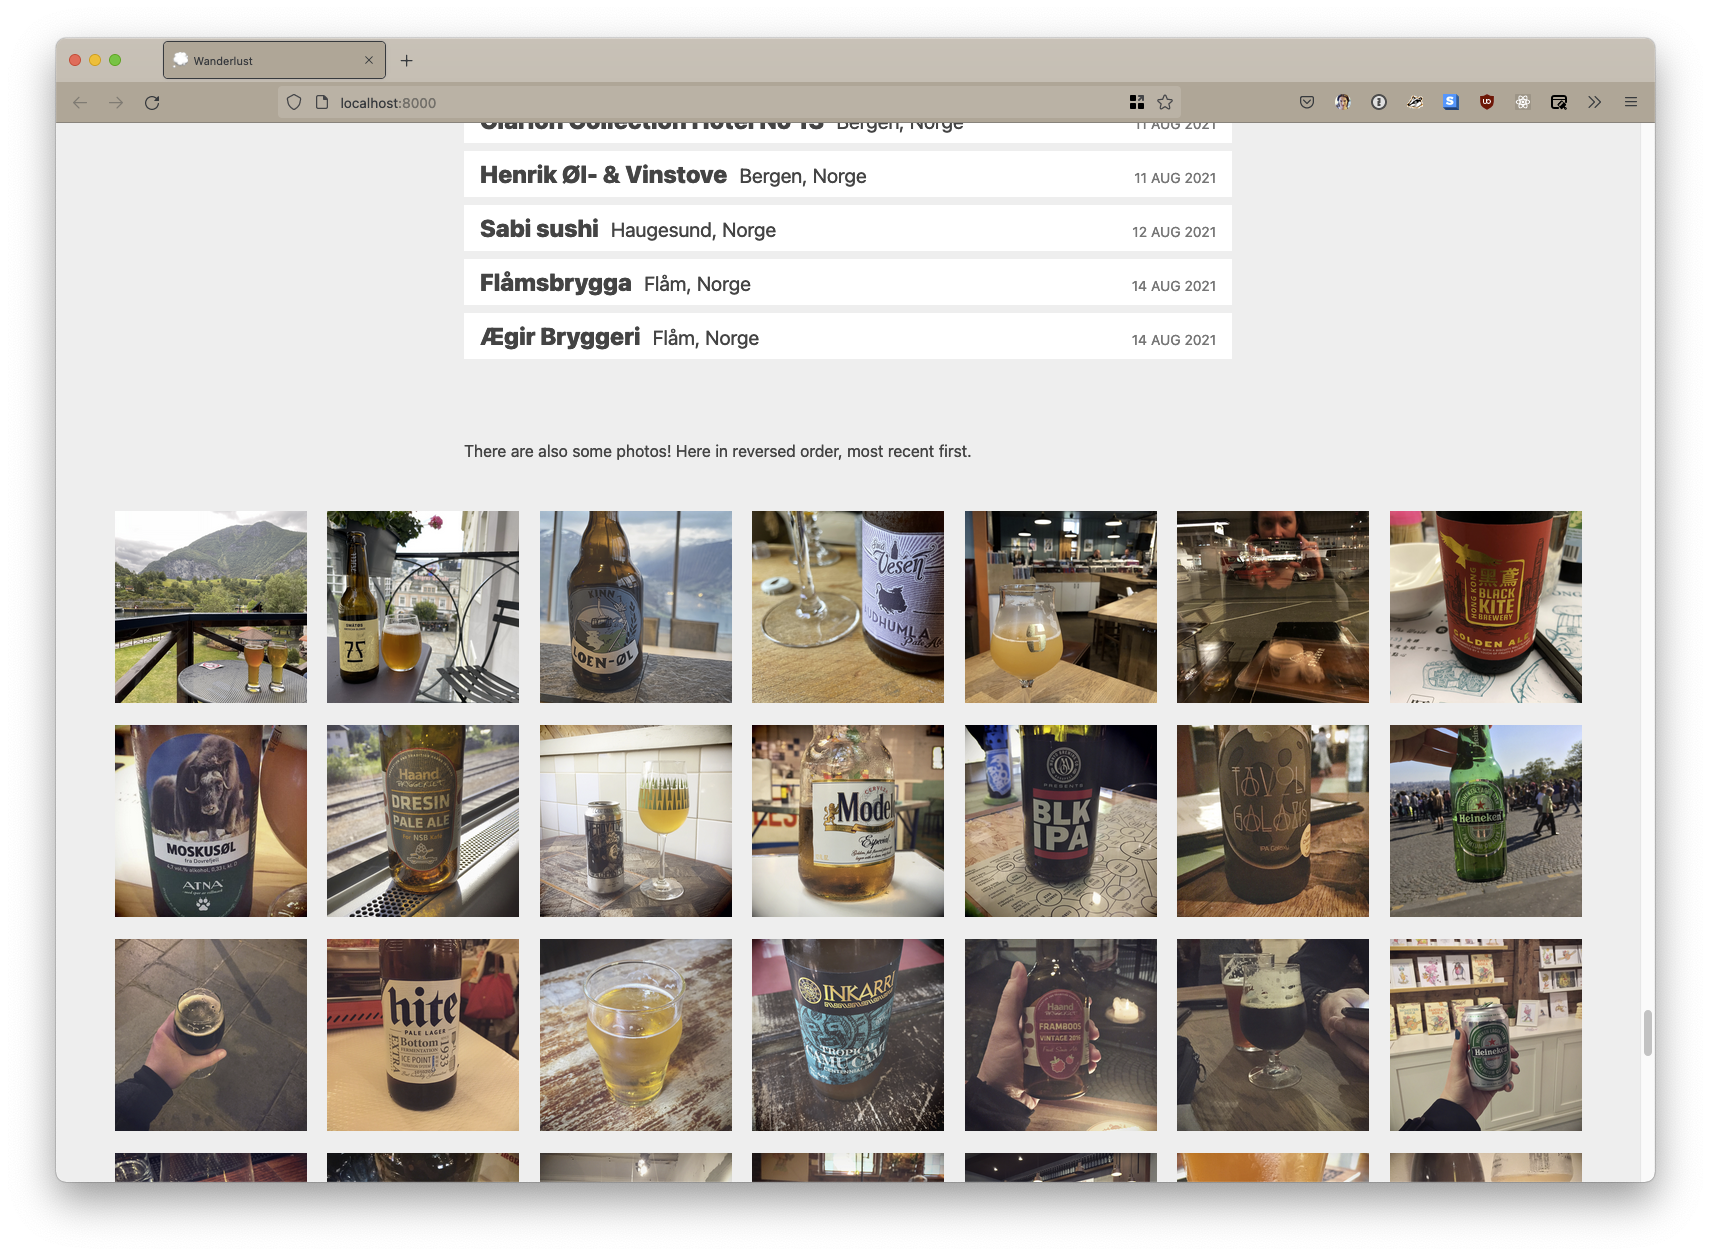Click the page vertical scrollbar thumb

(x=1648, y=1033)
